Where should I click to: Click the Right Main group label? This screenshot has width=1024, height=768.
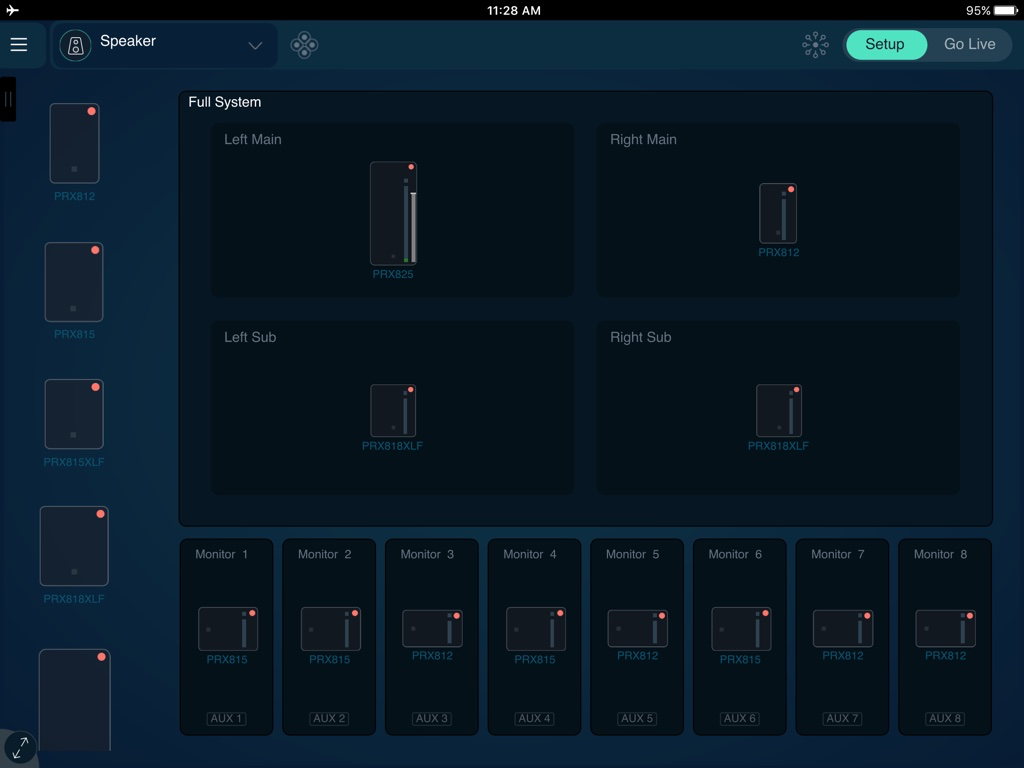pyautogui.click(x=643, y=139)
